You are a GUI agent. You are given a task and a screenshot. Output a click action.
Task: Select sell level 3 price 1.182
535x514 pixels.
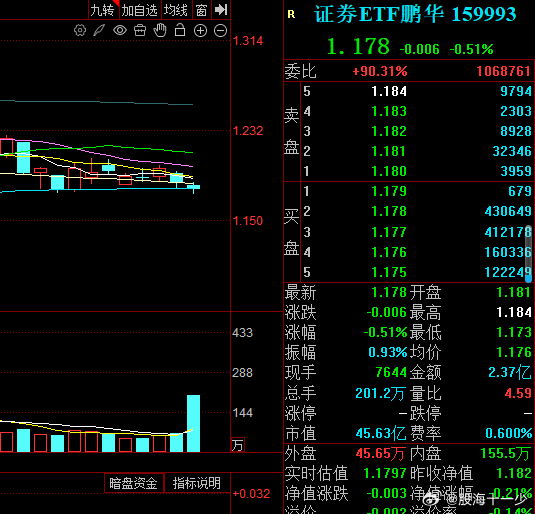point(389,131)
